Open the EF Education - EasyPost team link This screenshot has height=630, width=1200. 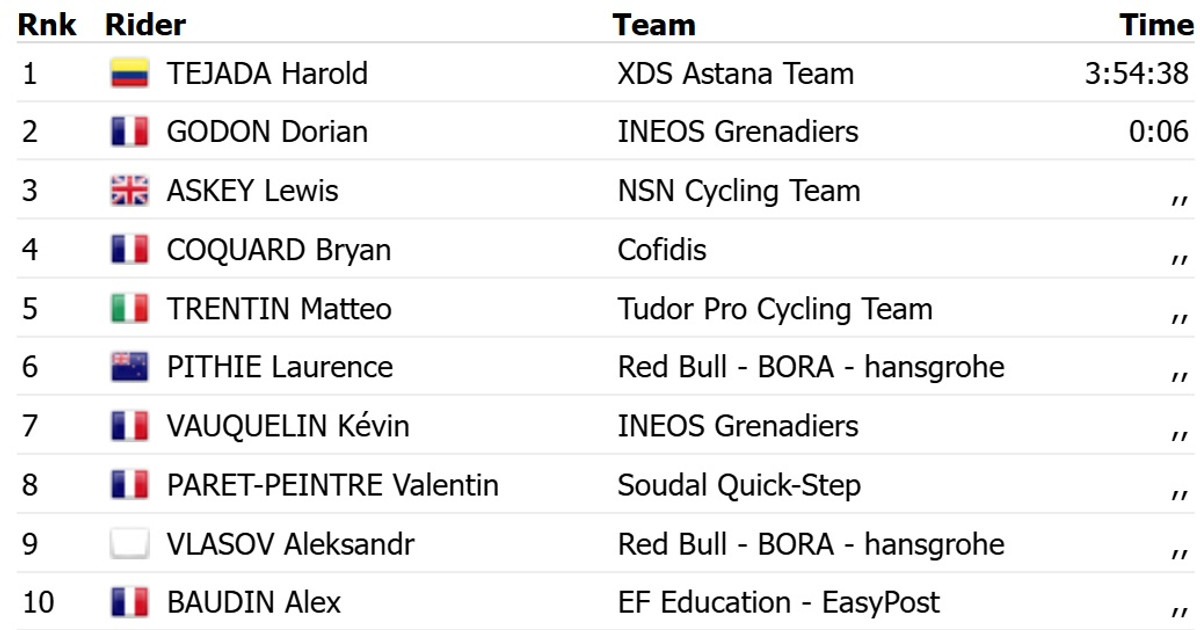tap(779, 604)
